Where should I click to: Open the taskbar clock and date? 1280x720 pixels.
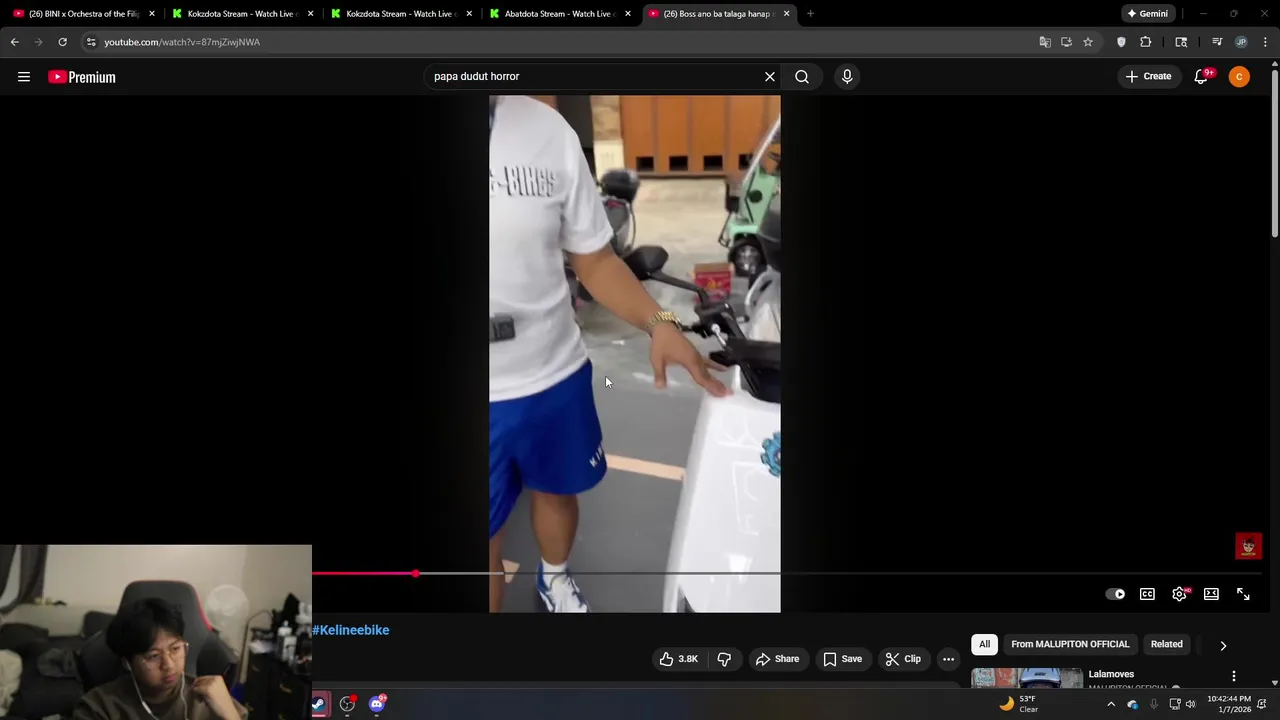point(1229,704)
